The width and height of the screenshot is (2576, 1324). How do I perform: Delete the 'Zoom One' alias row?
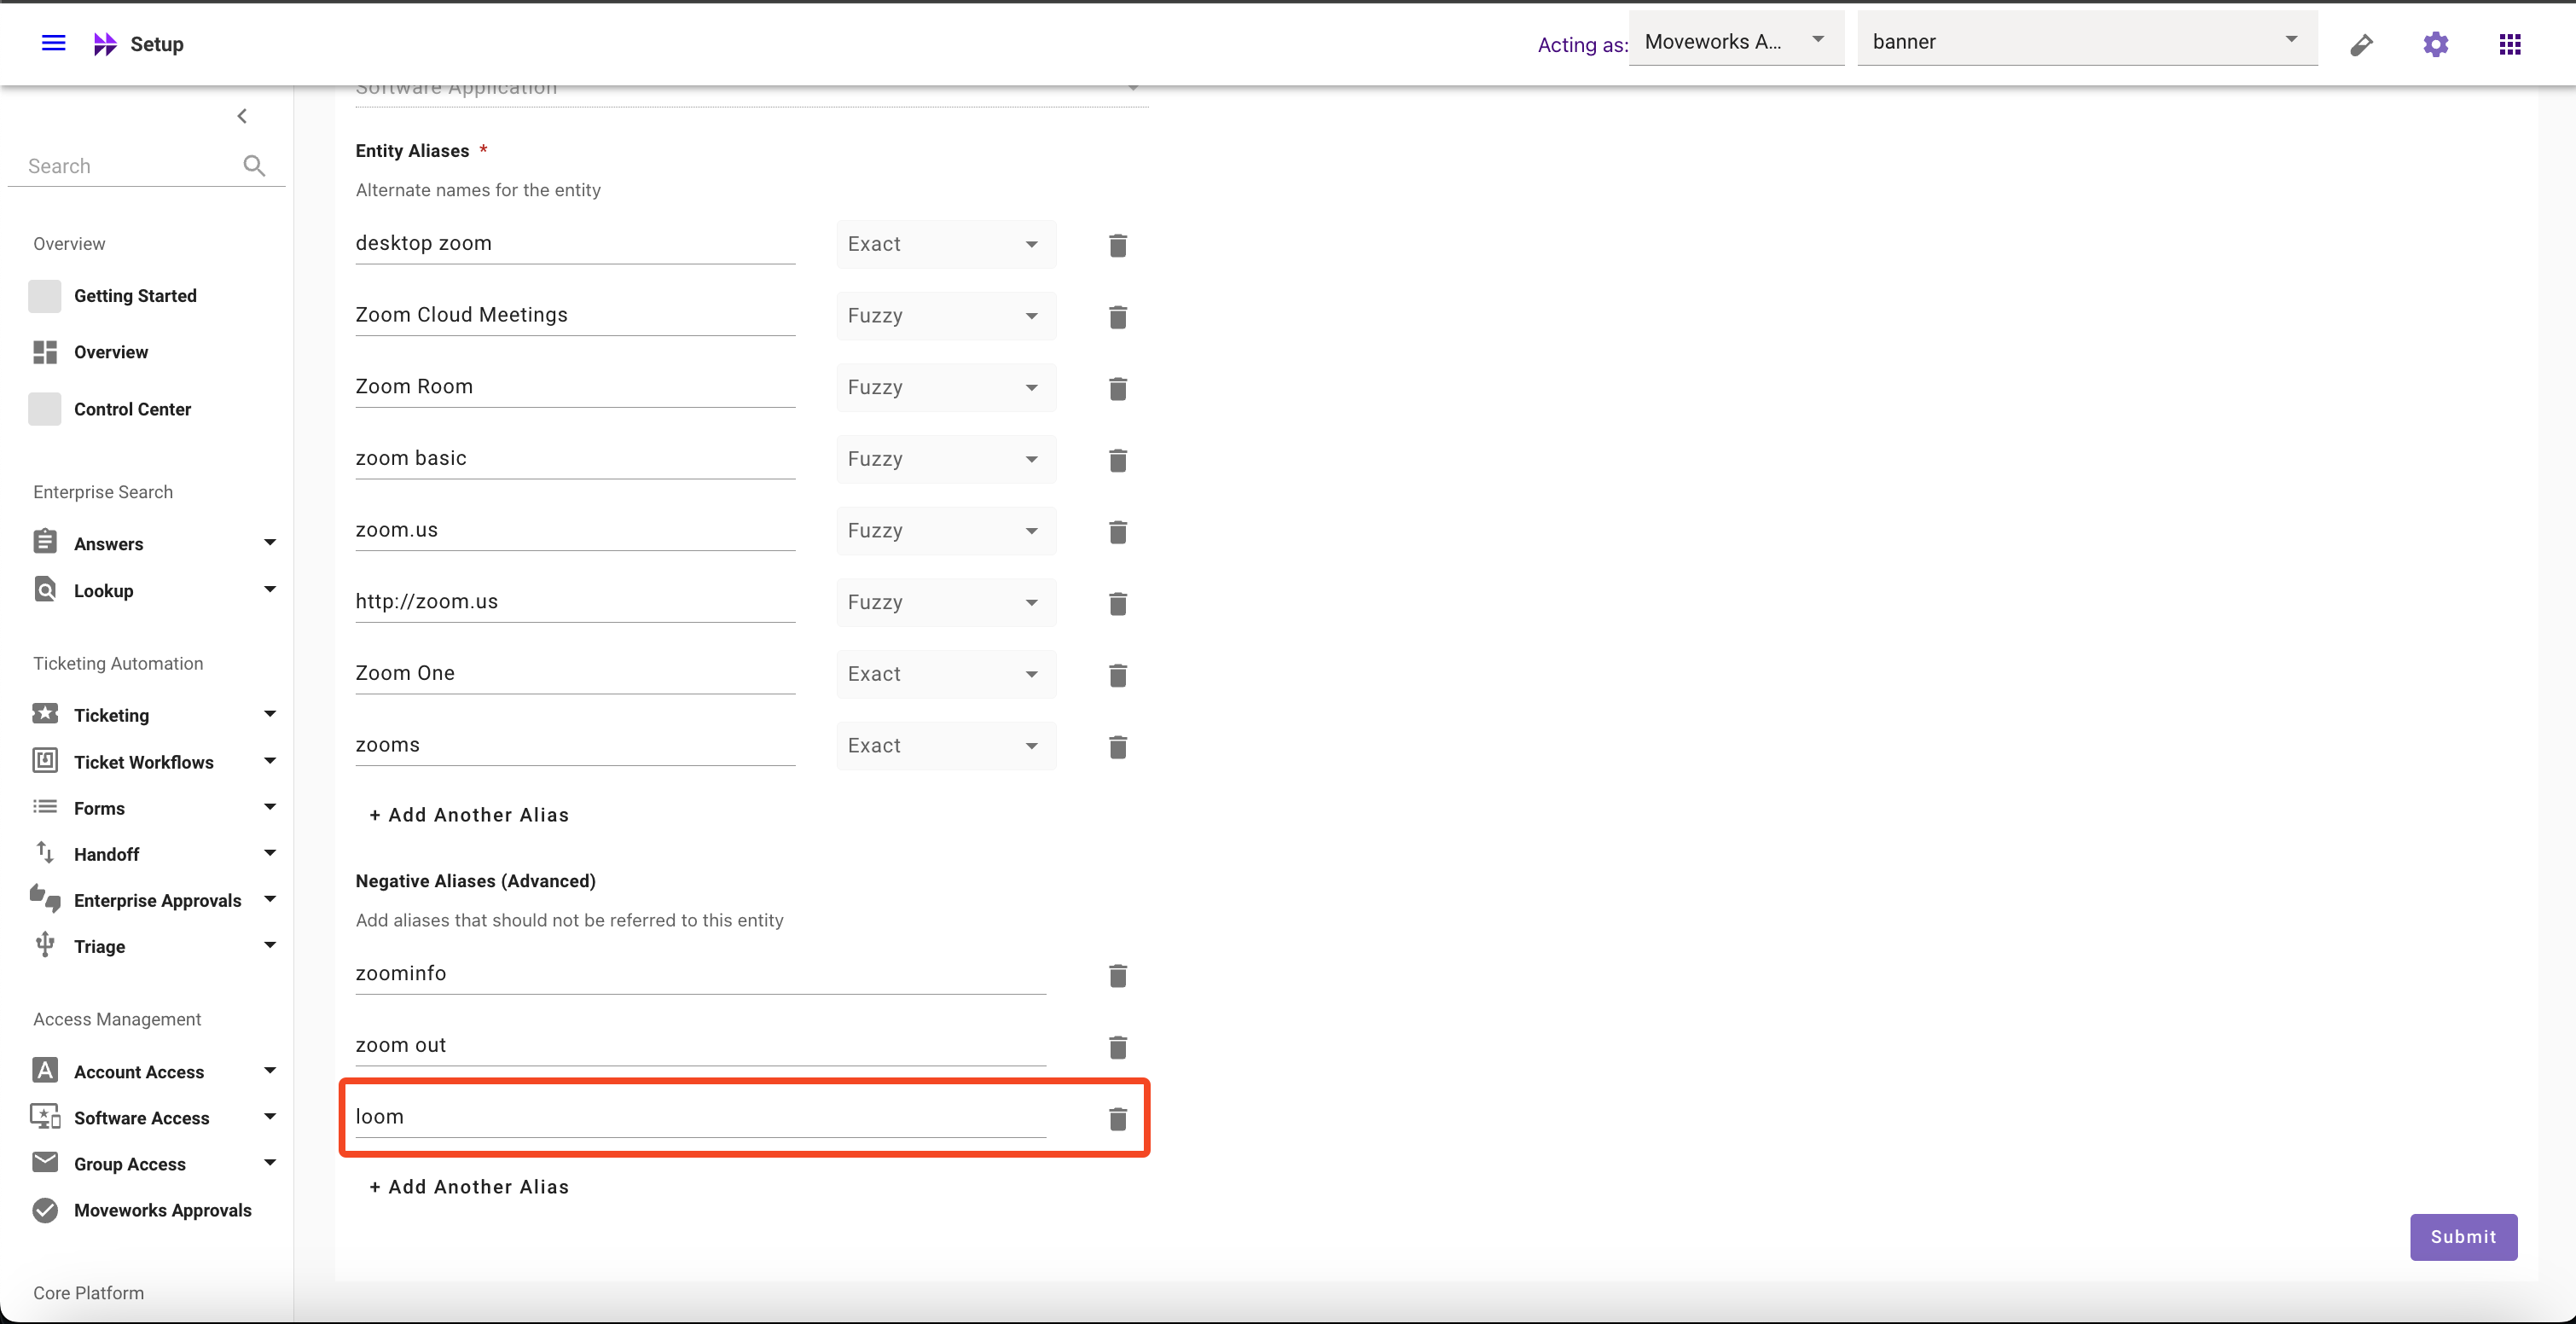pos(1117,675)
